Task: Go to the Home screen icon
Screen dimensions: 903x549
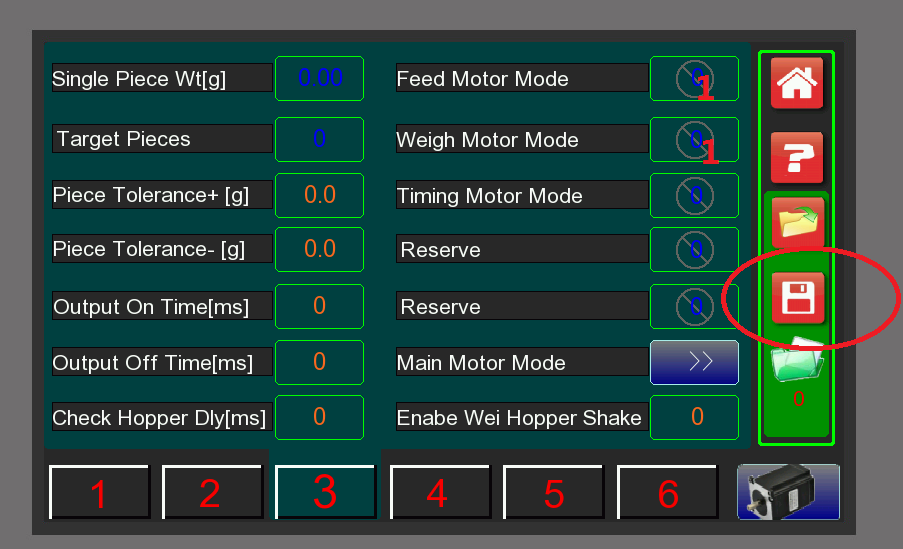Action: click(796, 83)
